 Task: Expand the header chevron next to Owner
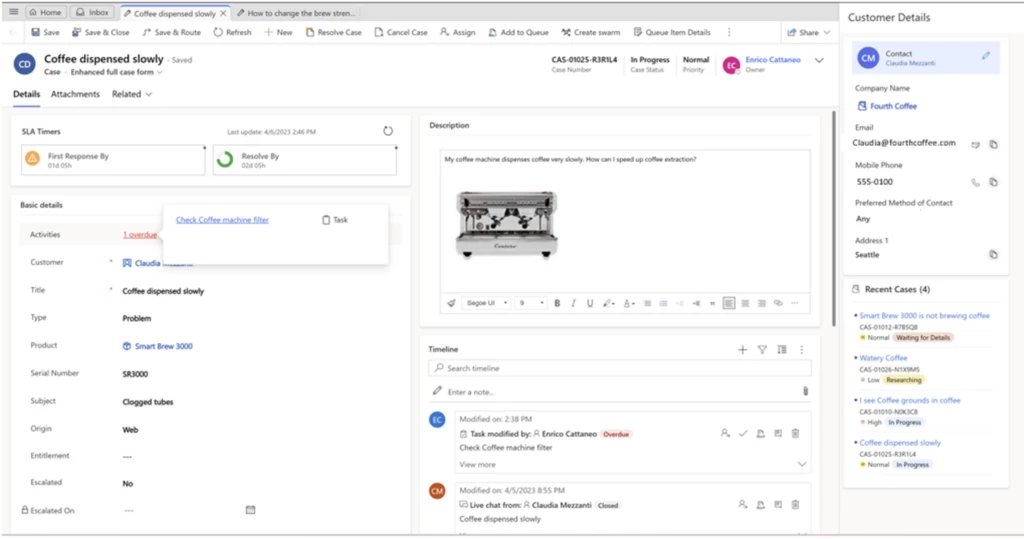coord(819,61)
